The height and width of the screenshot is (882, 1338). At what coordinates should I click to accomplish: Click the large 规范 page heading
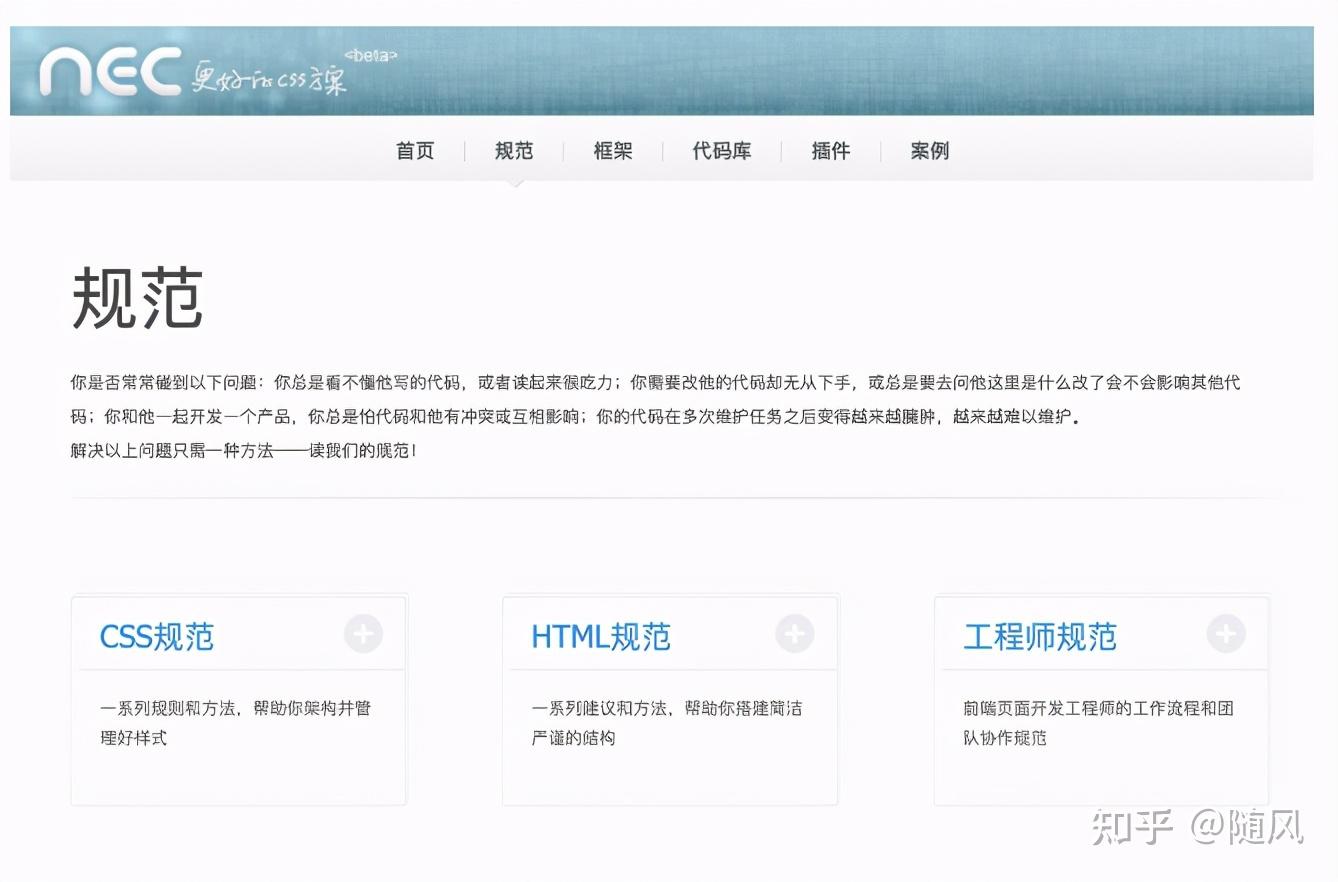pyautogui.click(x=138, y=298)
